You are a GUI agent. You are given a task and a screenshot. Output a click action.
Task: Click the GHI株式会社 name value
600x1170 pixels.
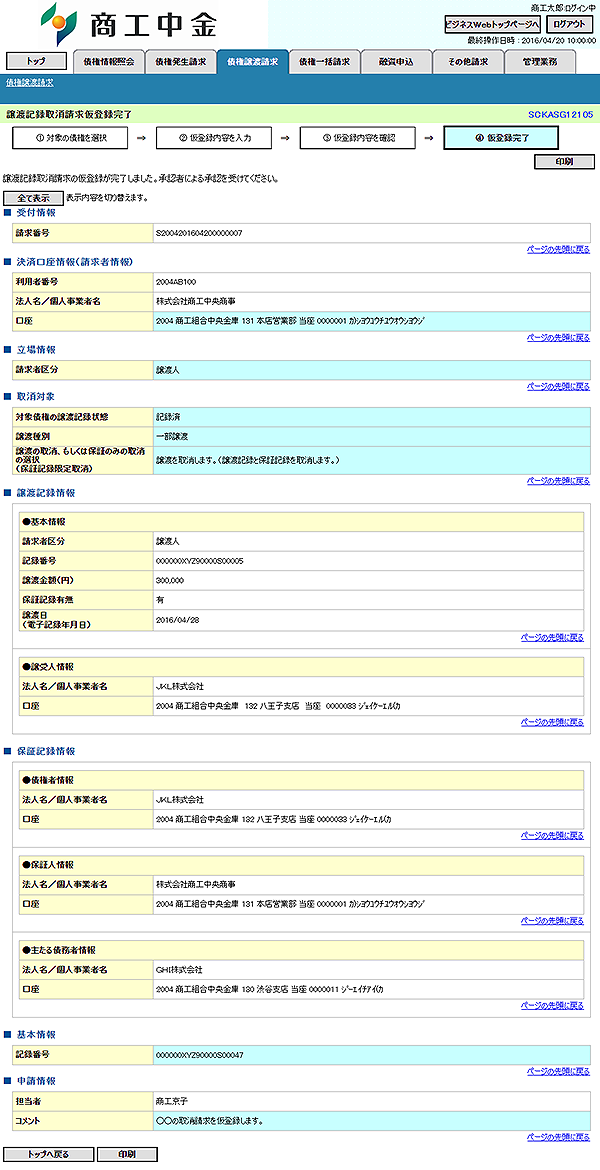[x=178, y=969]
